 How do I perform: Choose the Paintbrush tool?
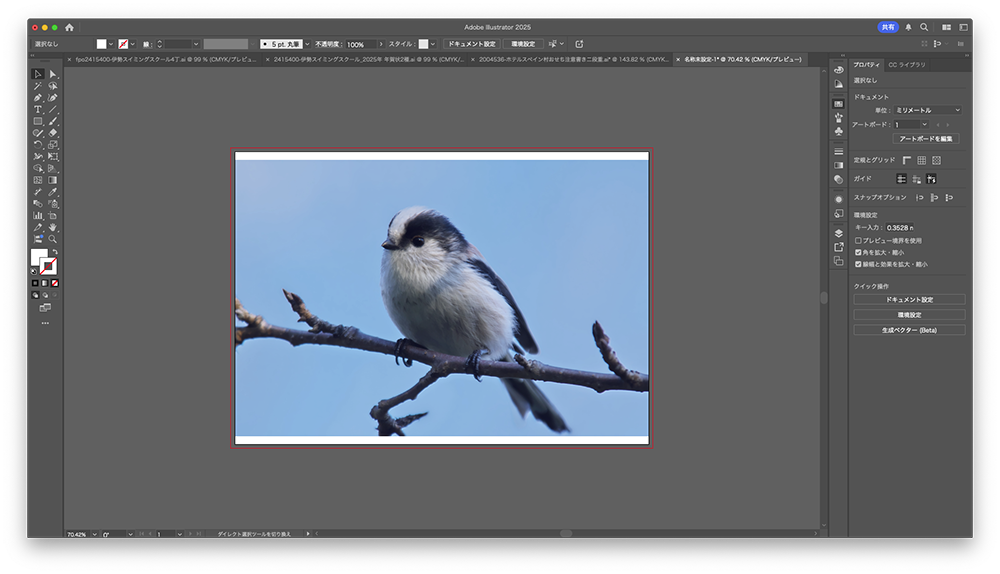[53, 121]
